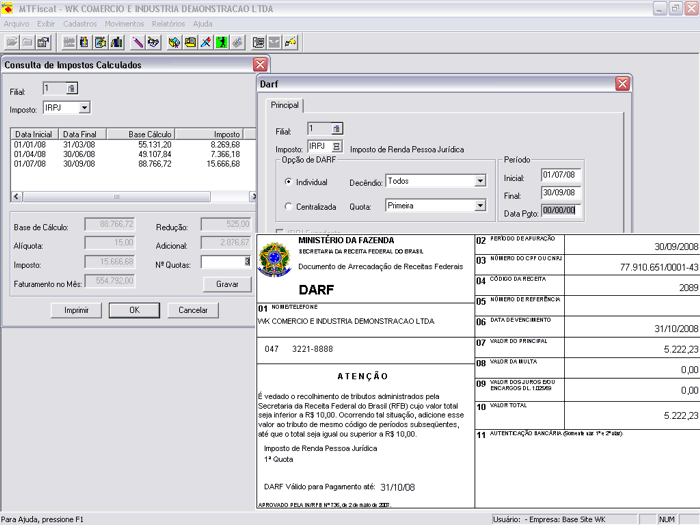
Task: Open Filial lookup icon in Darf window
Action: pyautogui.click(x=336, y=129)
